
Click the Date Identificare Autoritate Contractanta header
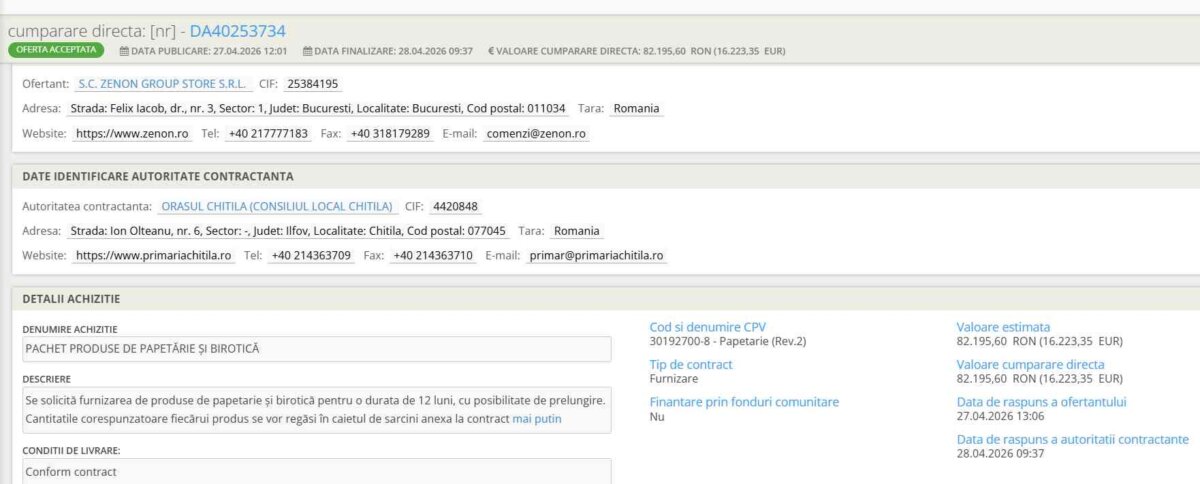pos(158,176)
